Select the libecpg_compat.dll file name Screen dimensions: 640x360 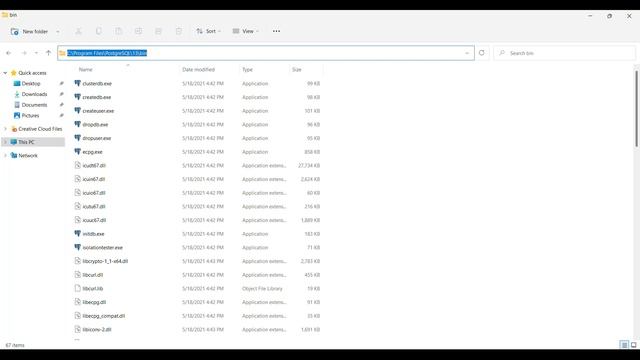point(104,316)
